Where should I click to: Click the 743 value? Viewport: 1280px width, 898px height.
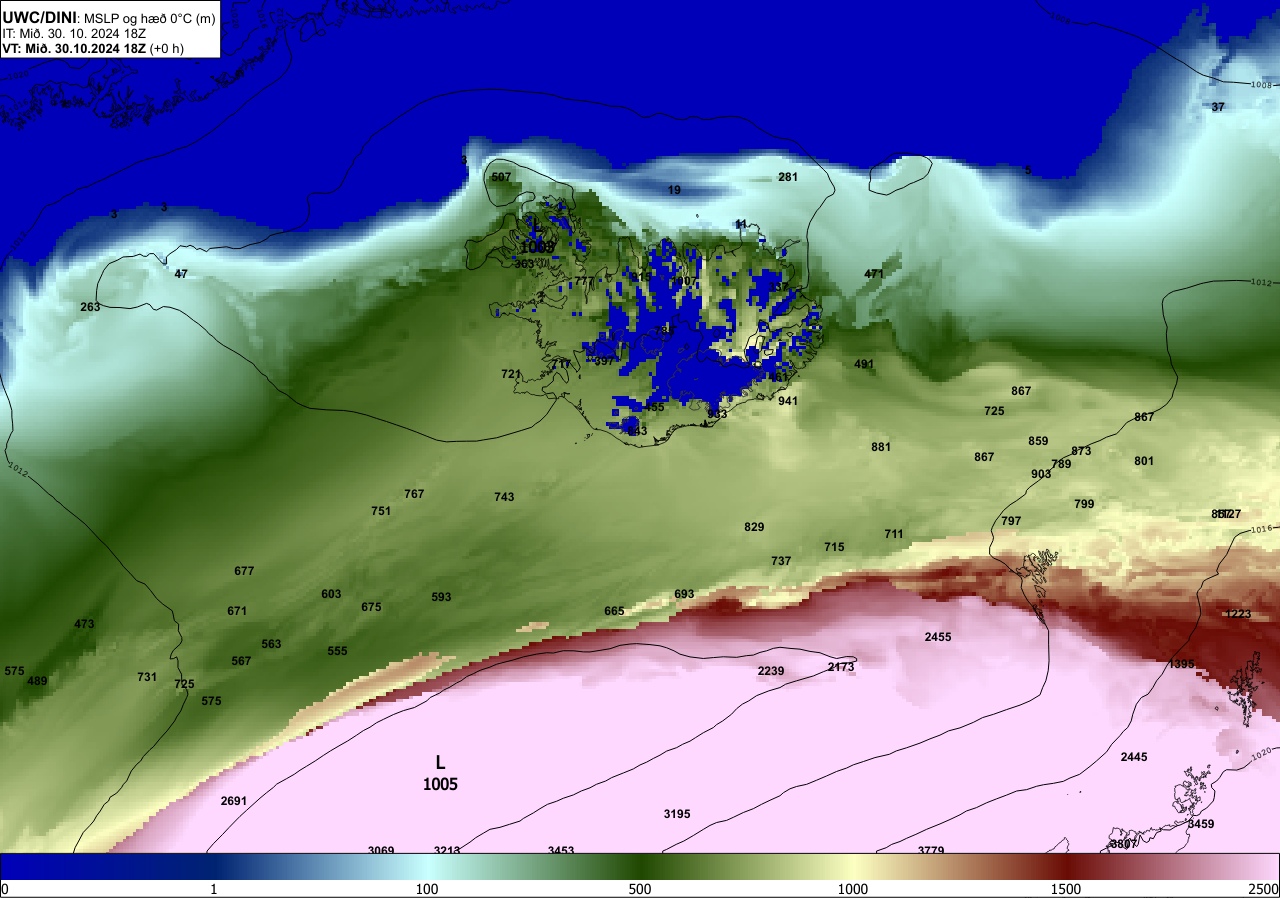[x=504, y=497]
